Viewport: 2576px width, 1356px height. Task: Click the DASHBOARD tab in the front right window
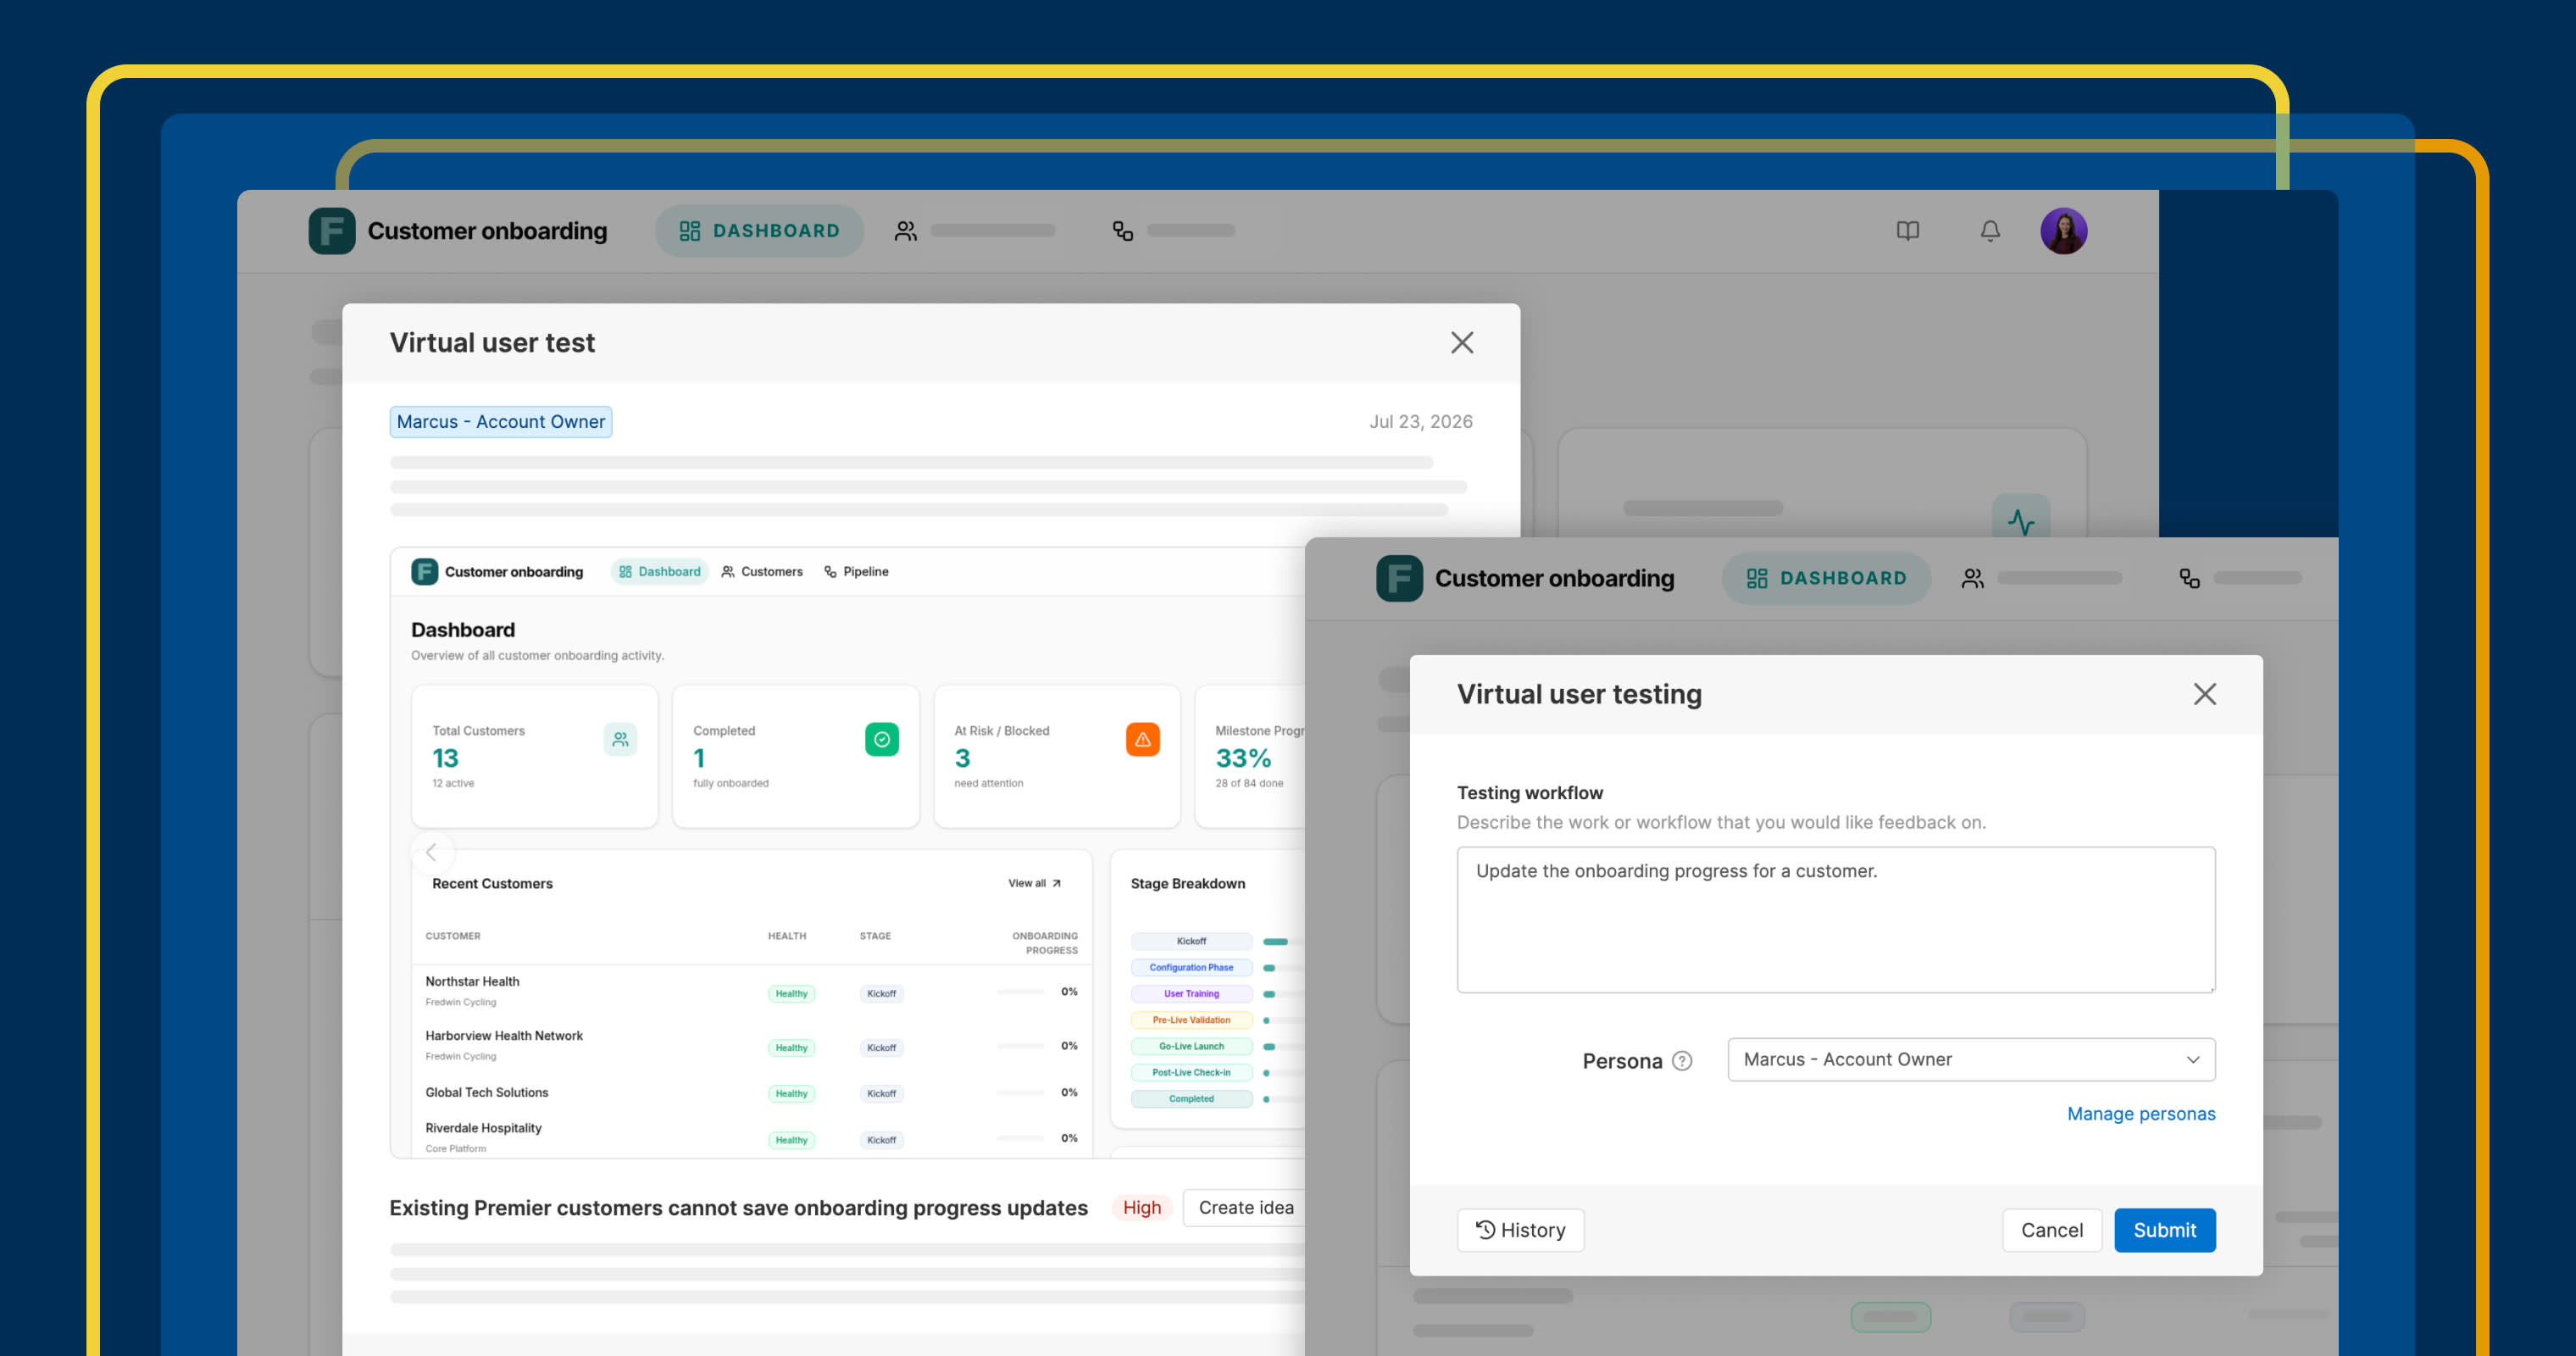pos(1826,578)
